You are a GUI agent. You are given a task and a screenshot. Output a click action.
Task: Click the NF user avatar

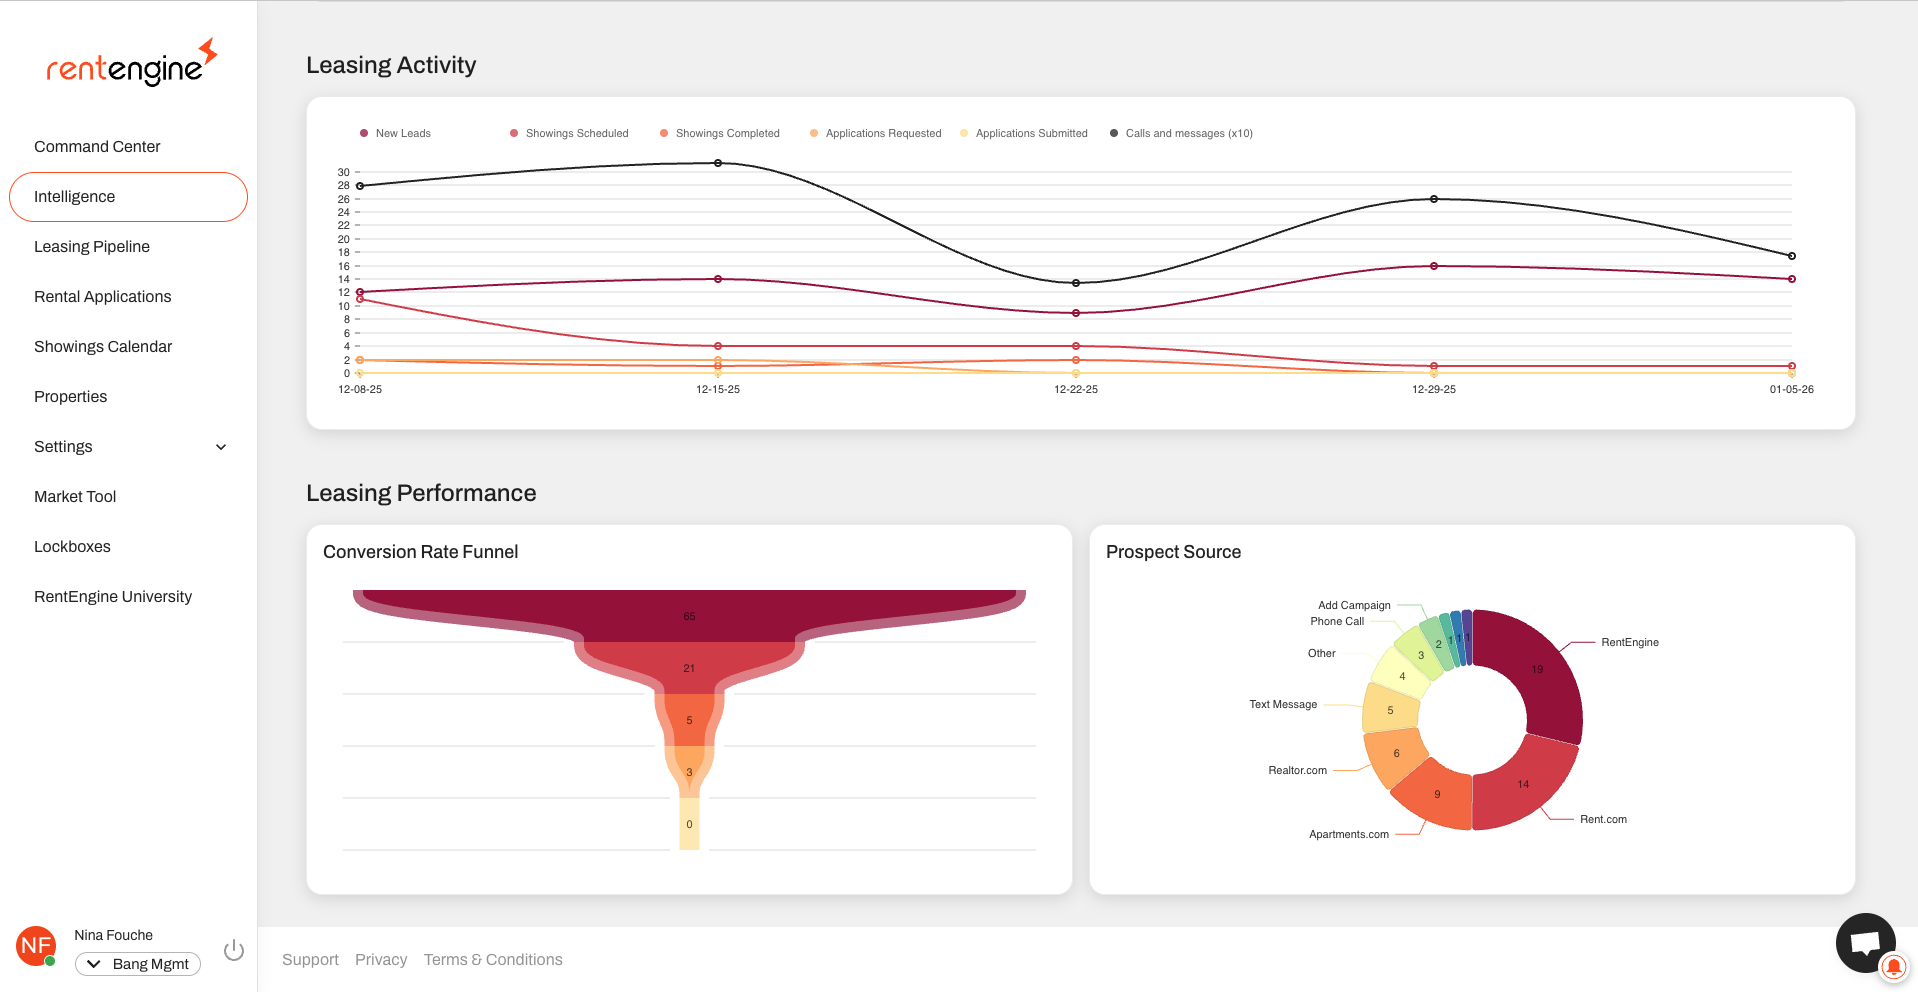36,945
